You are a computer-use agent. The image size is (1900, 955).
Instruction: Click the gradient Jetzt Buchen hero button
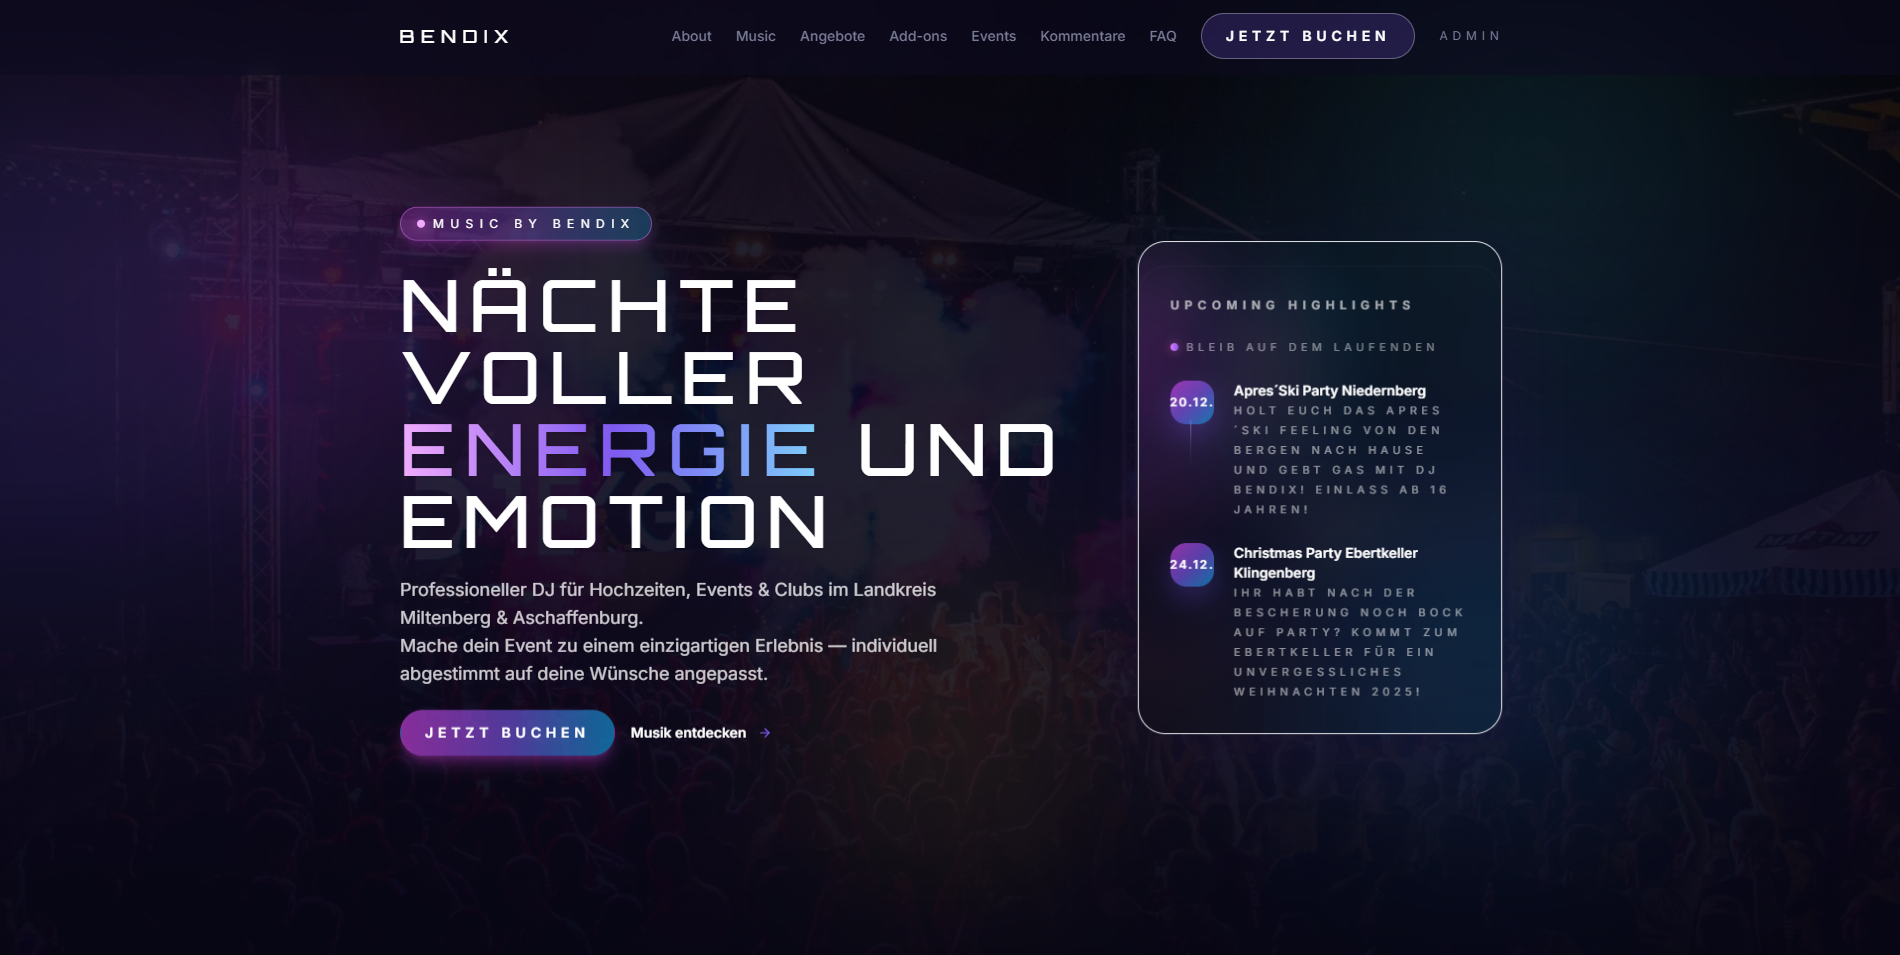507,733
